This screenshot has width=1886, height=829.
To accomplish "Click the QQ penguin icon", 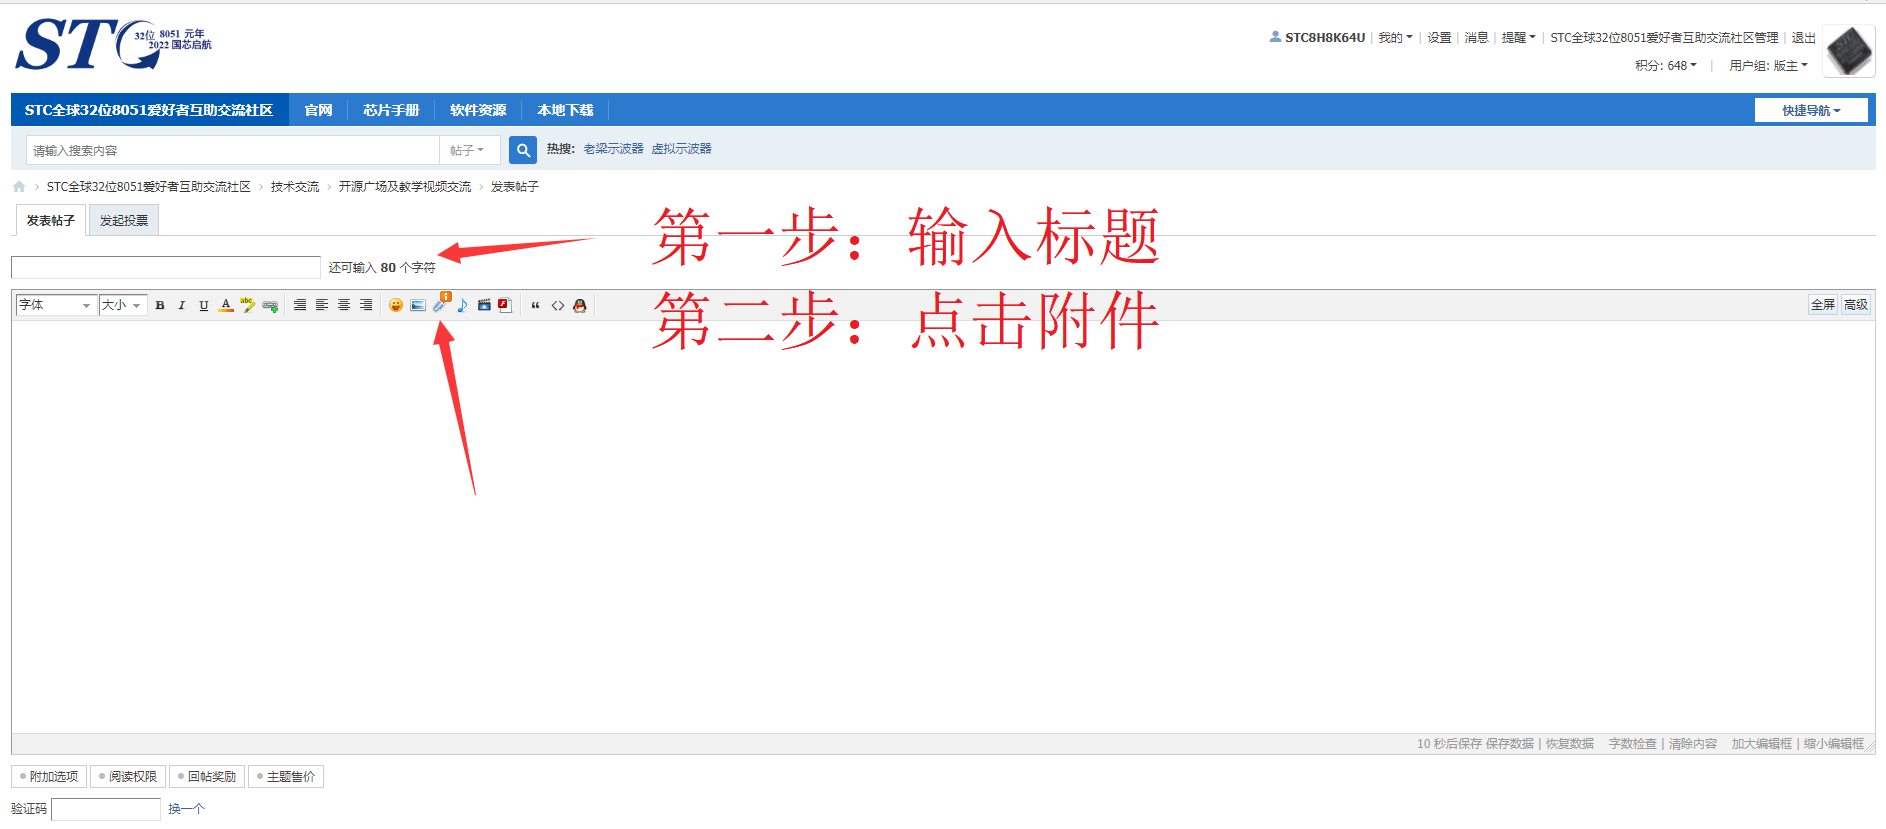I will [580, 305].
